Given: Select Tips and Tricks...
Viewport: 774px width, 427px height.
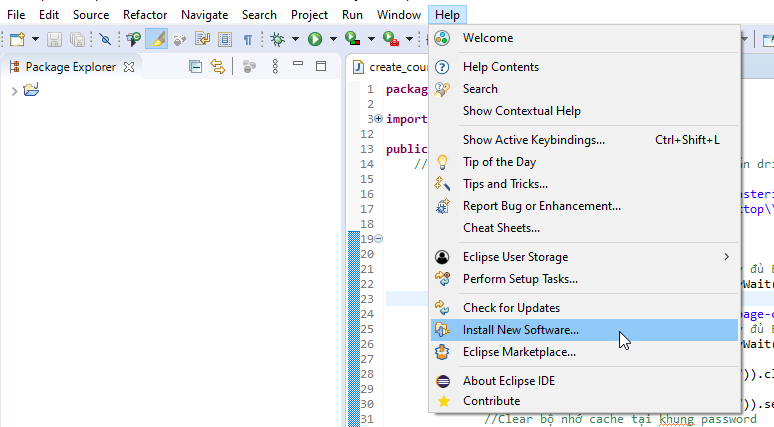Looking at the screenshot, I should [x=584, y=184].
